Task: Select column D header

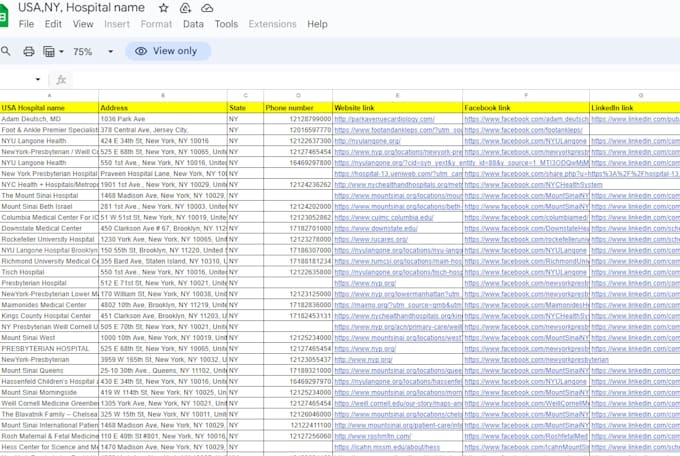Action: point(298,95)
